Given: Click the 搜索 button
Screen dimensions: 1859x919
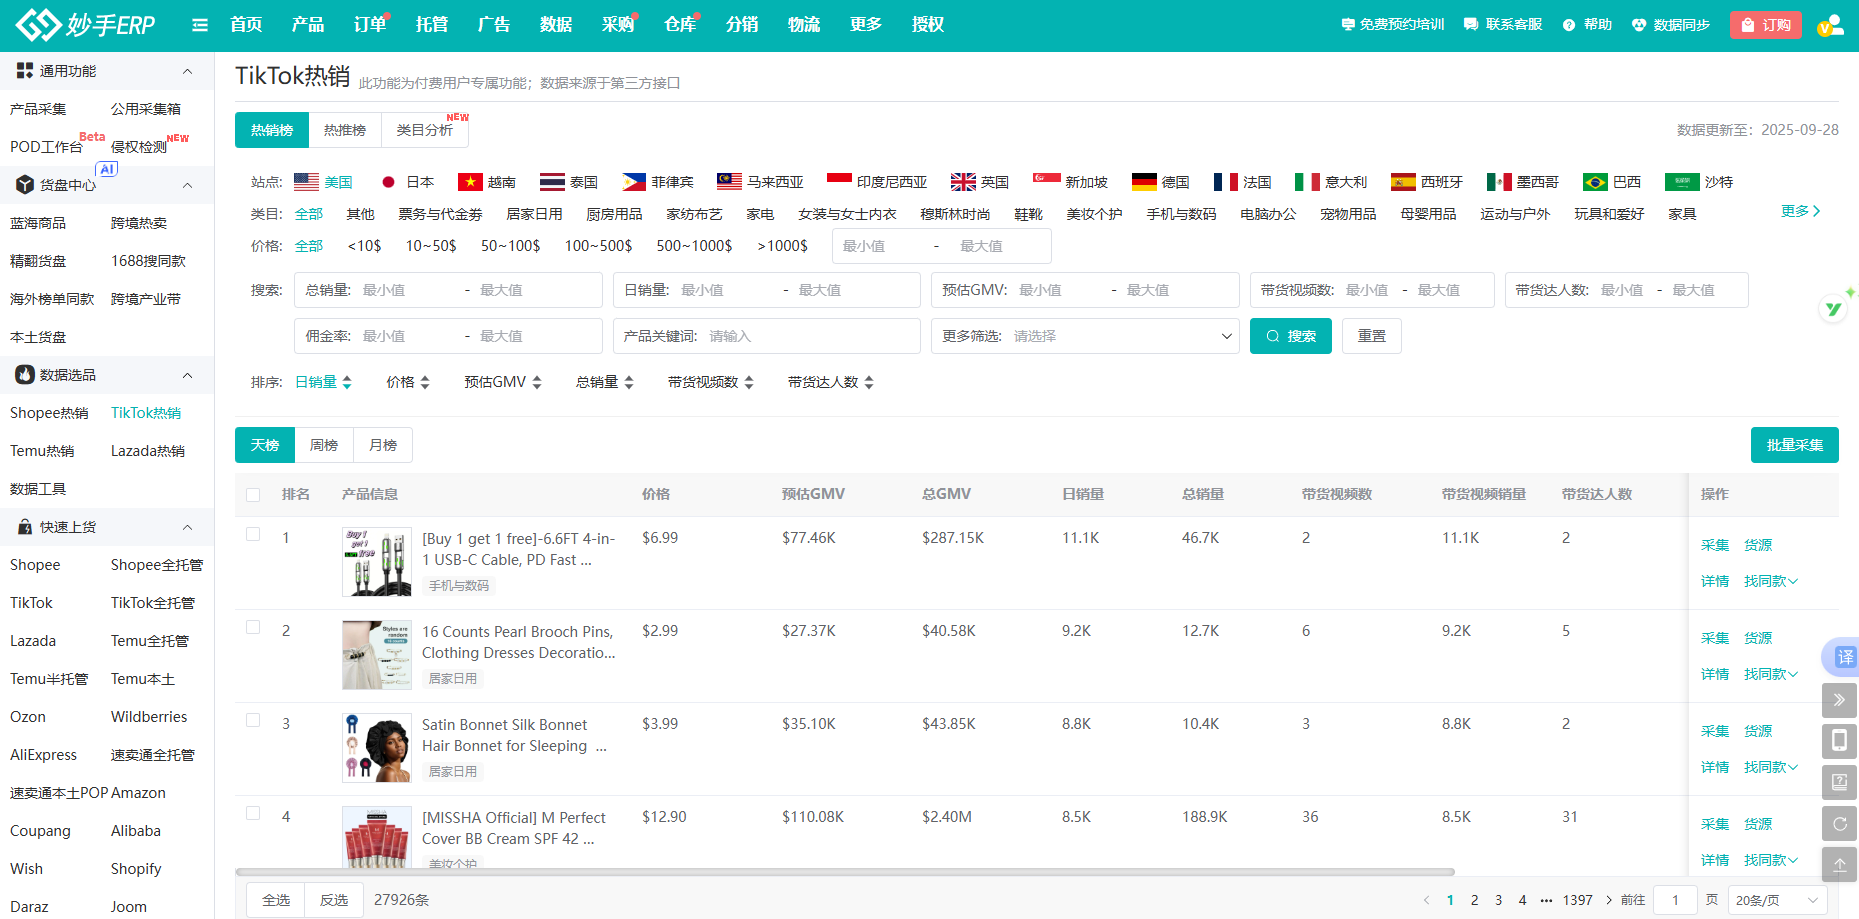Looking at the screenshot, I should [1291, 336].
